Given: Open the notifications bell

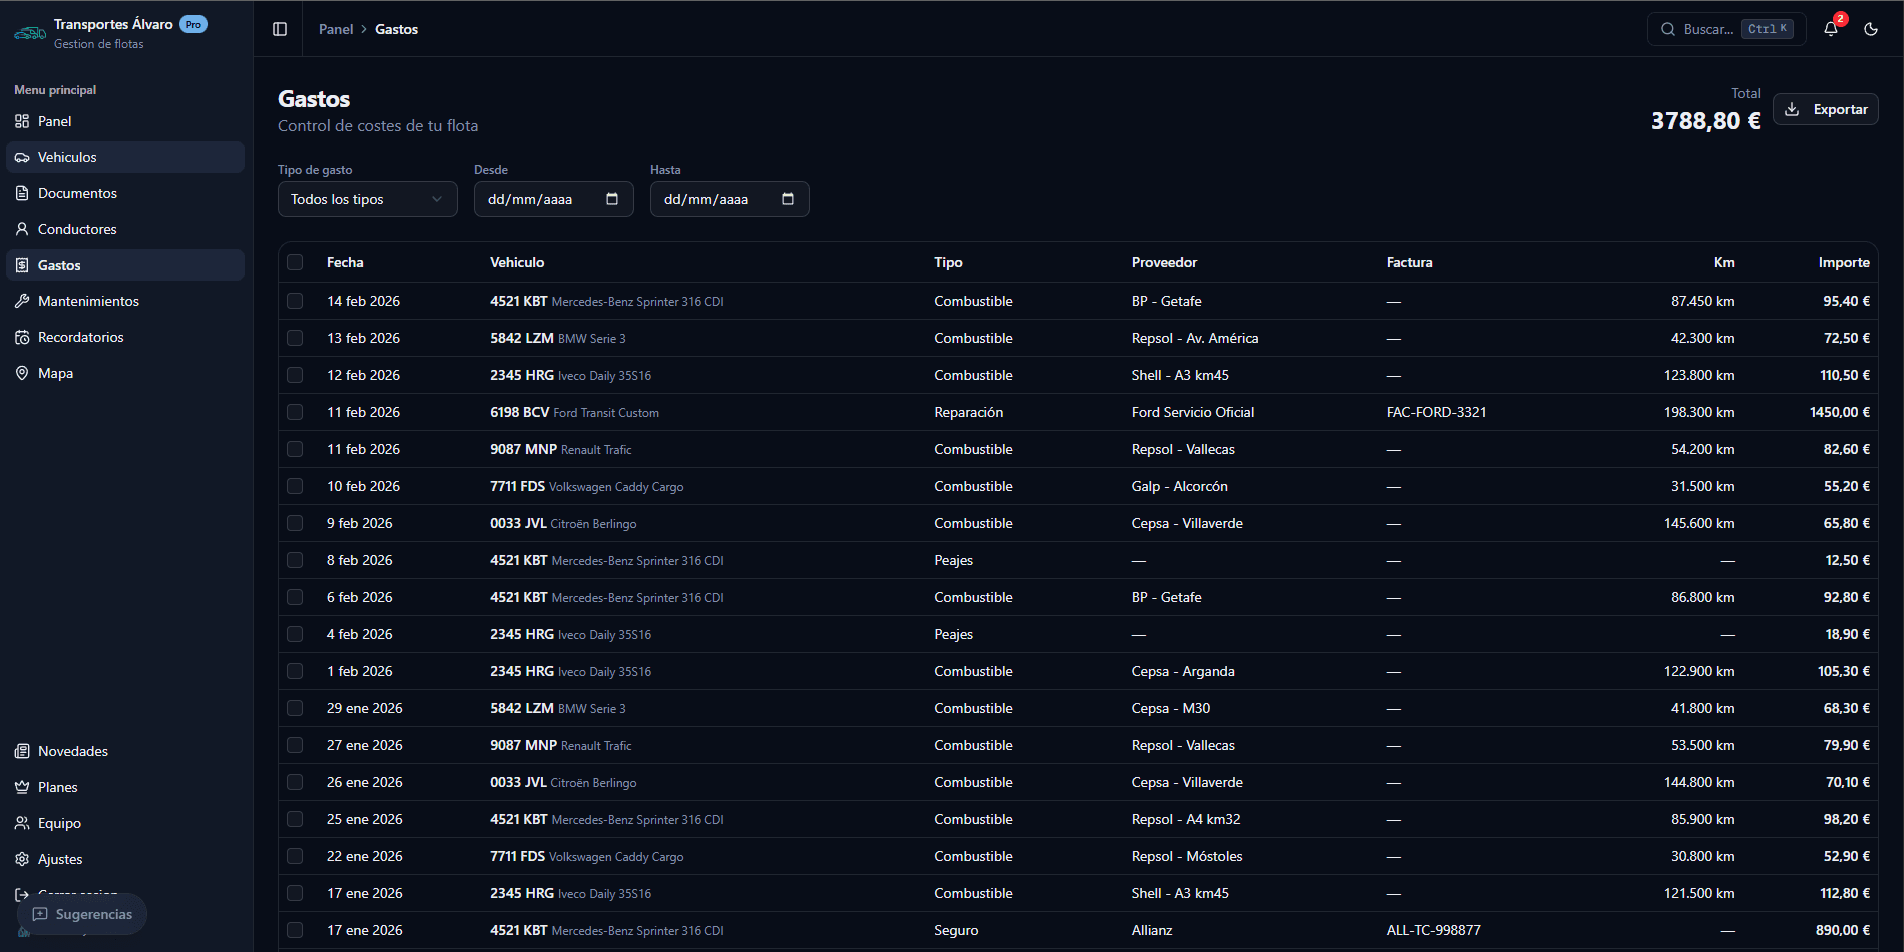Looking at the screenshot, I should coord(1830,29).
